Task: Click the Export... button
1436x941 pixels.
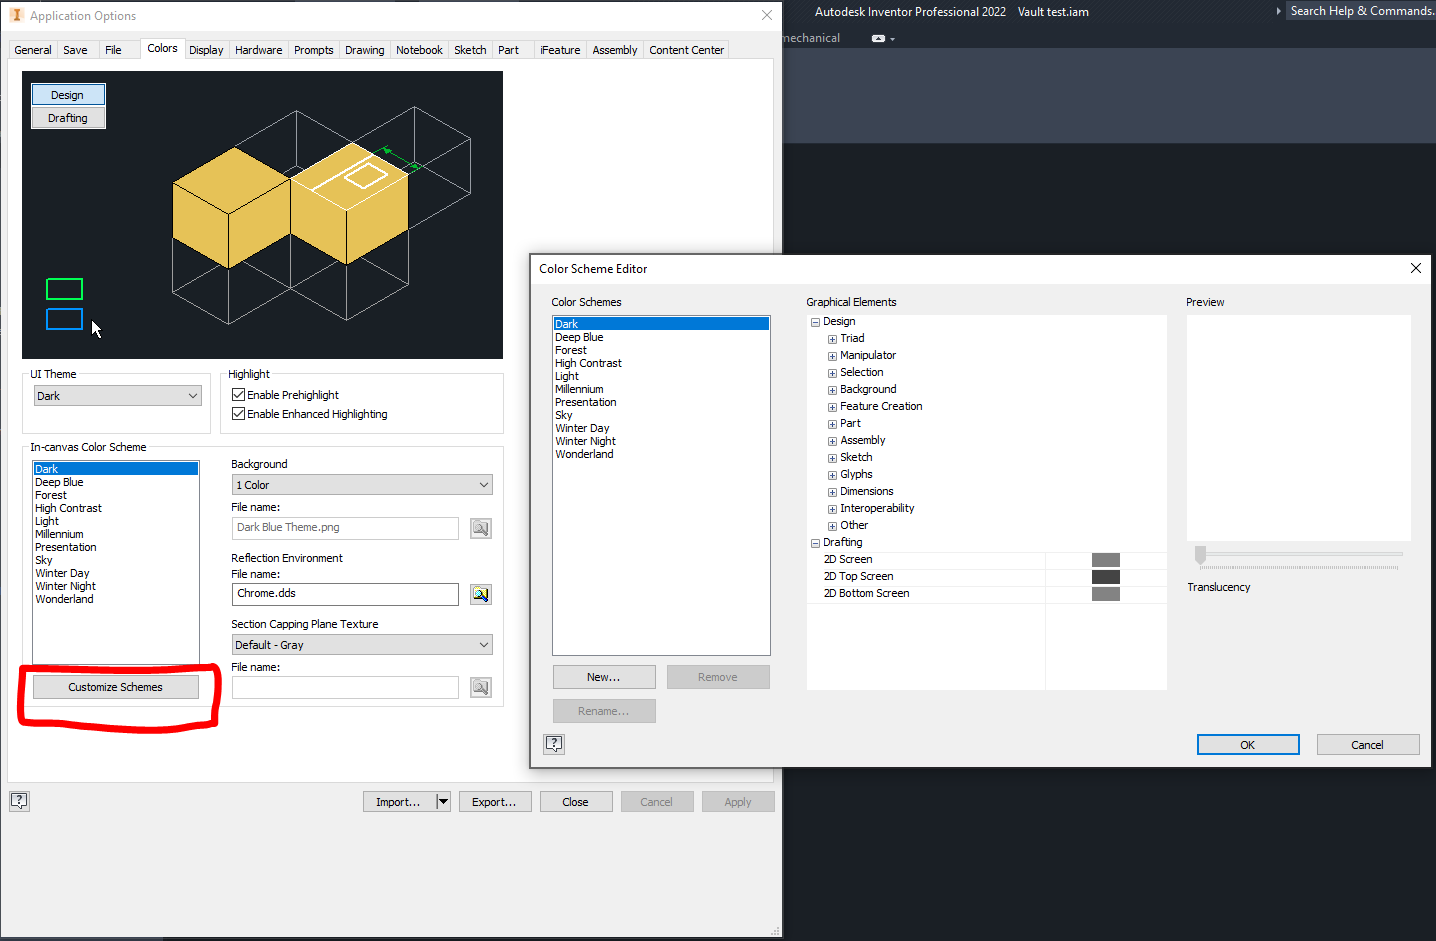Action: pyautogui.click(x=494, y=802)
